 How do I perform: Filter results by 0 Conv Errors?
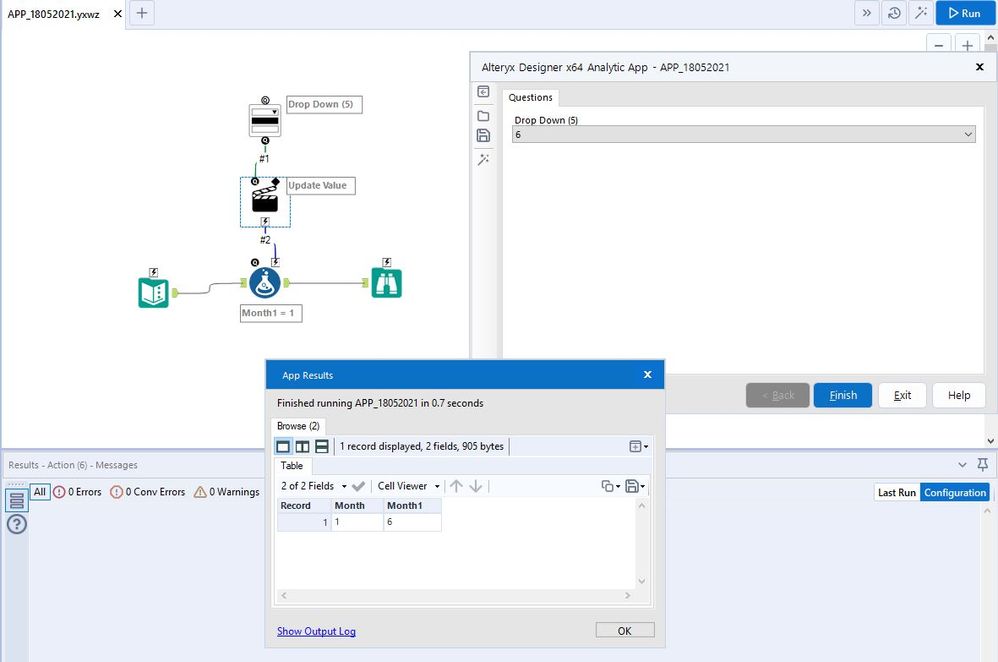click(x=147, y=492)
